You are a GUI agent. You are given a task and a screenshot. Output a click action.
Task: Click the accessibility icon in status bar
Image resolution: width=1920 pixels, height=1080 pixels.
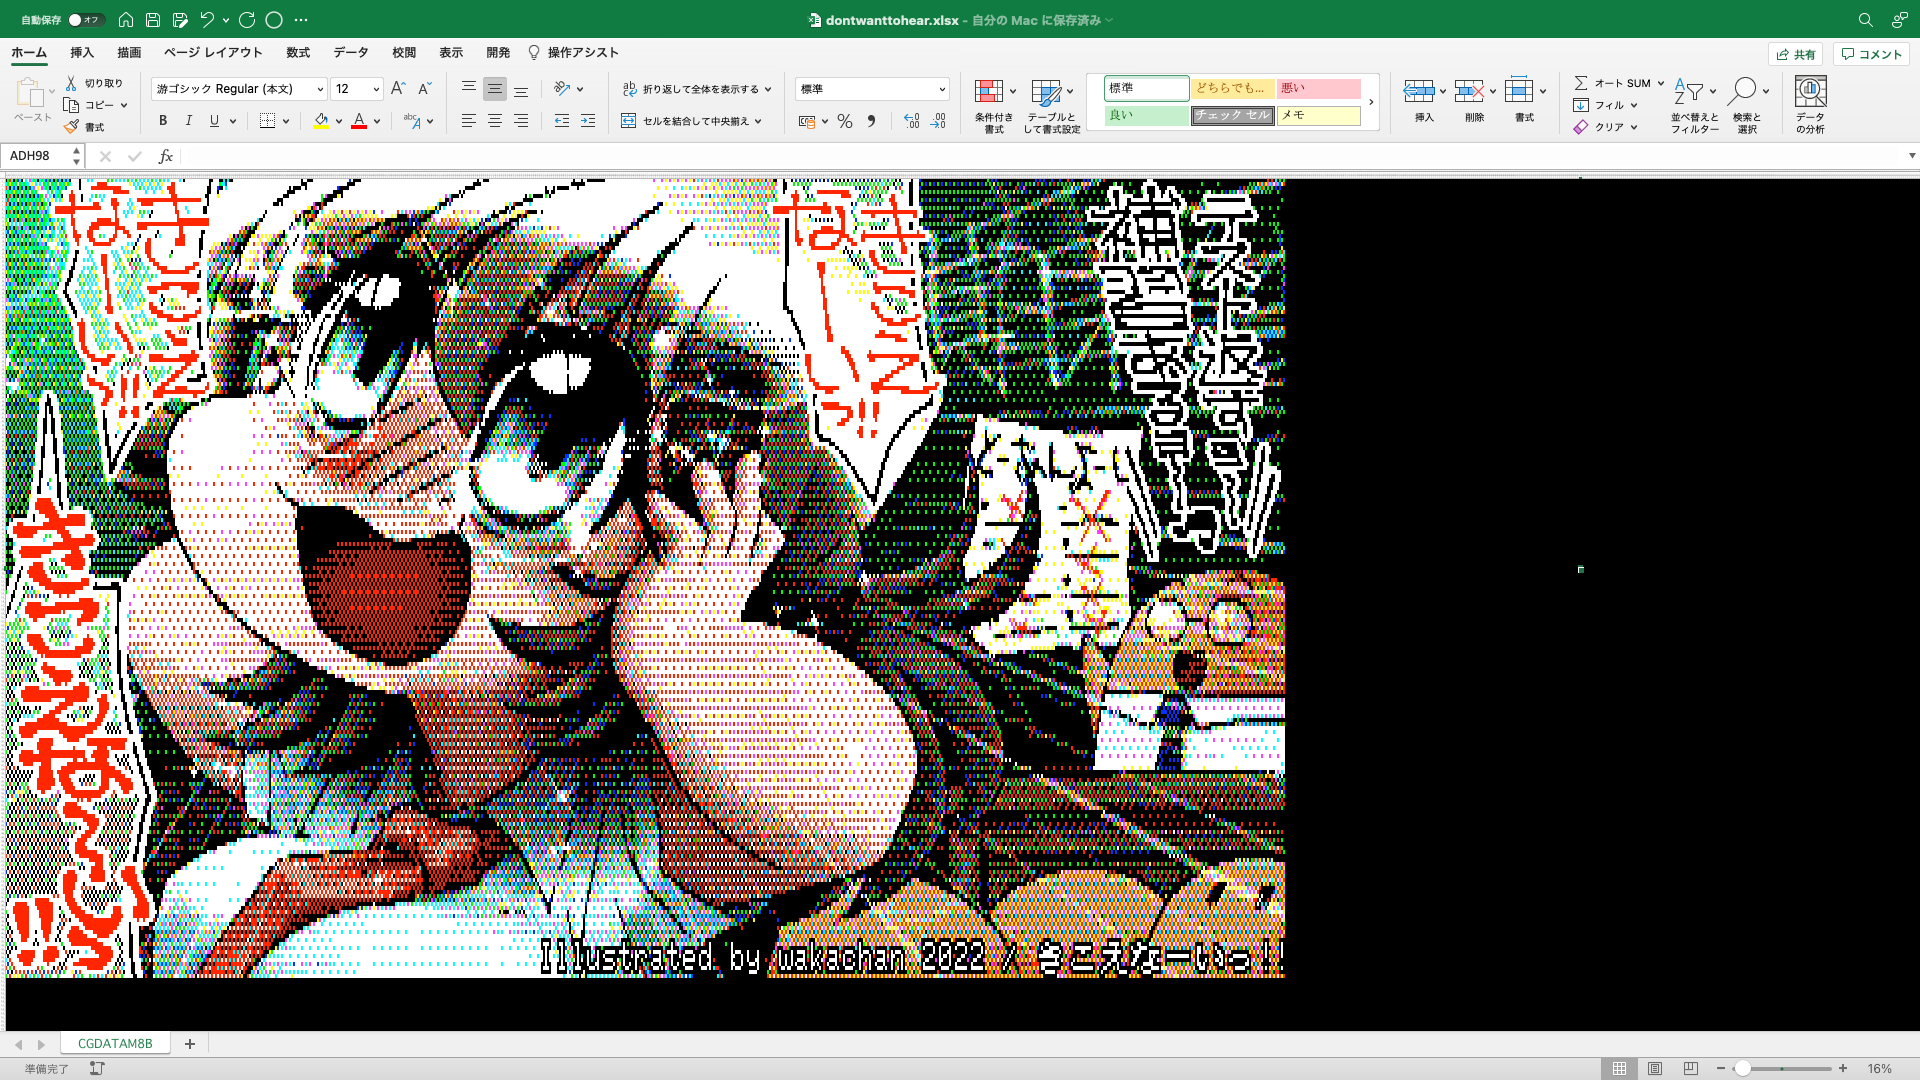97,1069
